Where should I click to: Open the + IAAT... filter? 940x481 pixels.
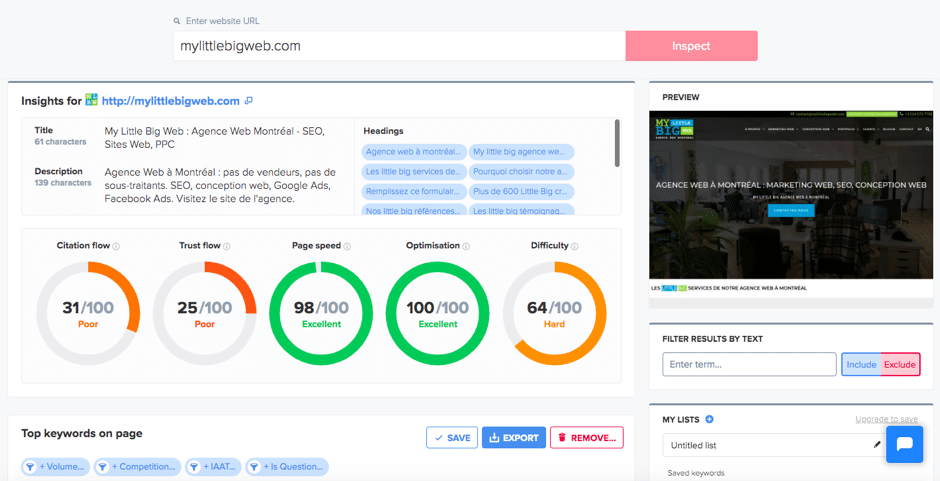(213, 467)
